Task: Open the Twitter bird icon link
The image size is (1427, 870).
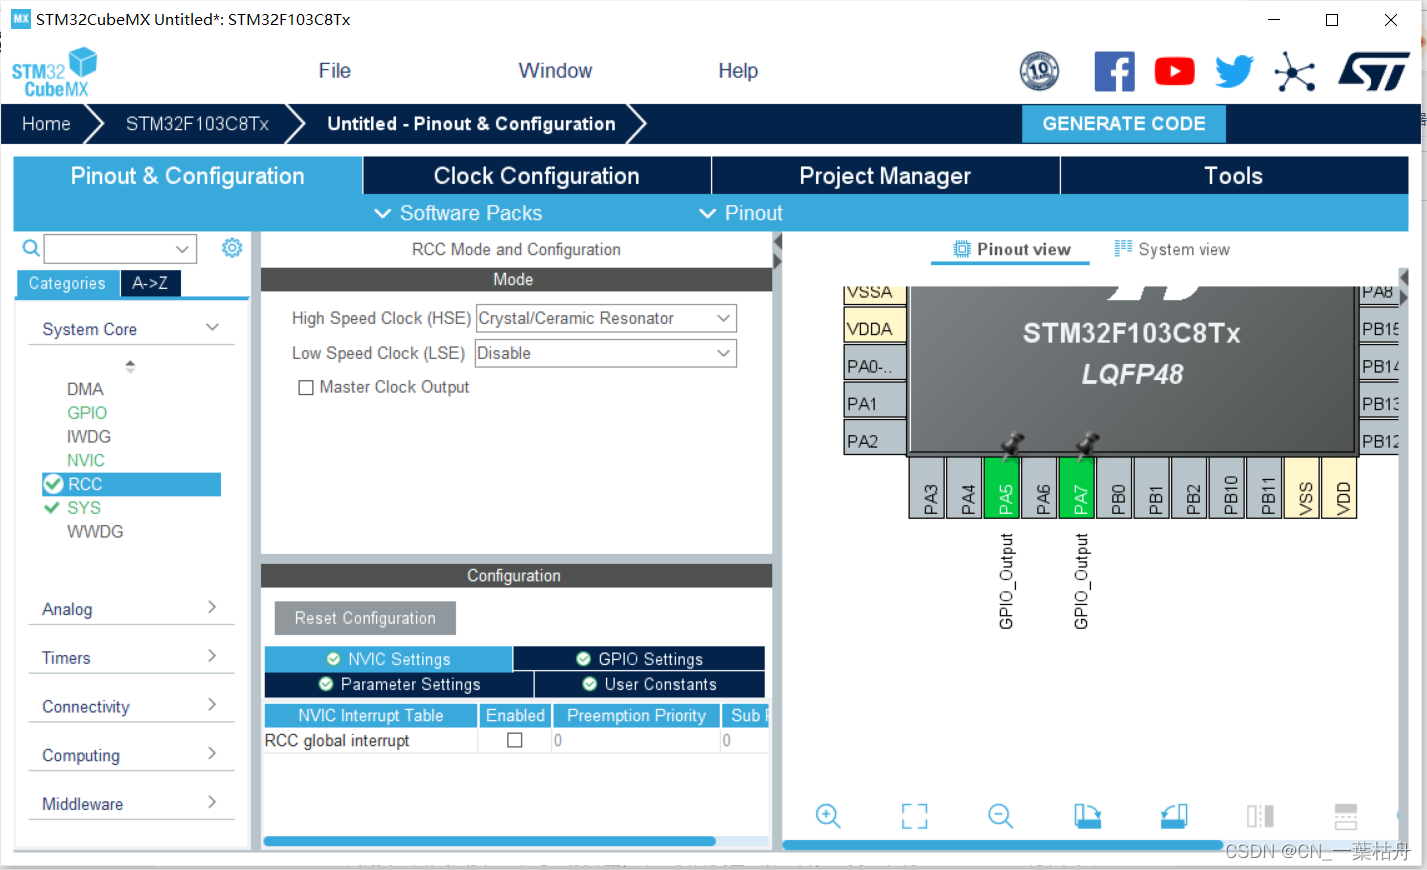Action: click(1234, 71)
